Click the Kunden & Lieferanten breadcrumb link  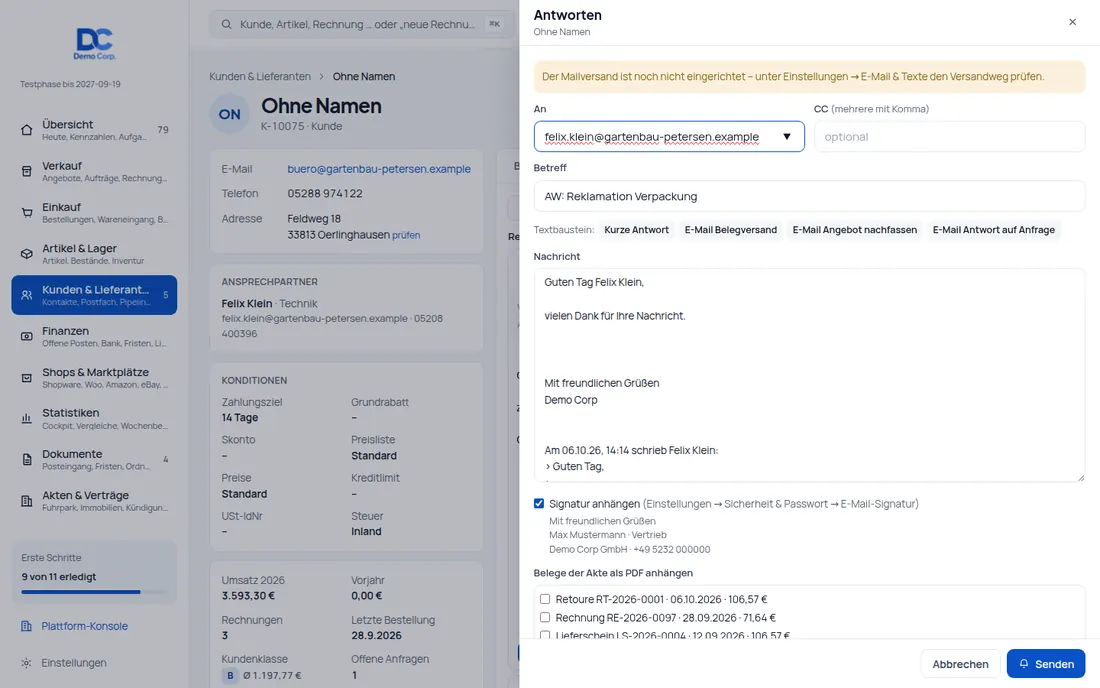click(260, 76)
